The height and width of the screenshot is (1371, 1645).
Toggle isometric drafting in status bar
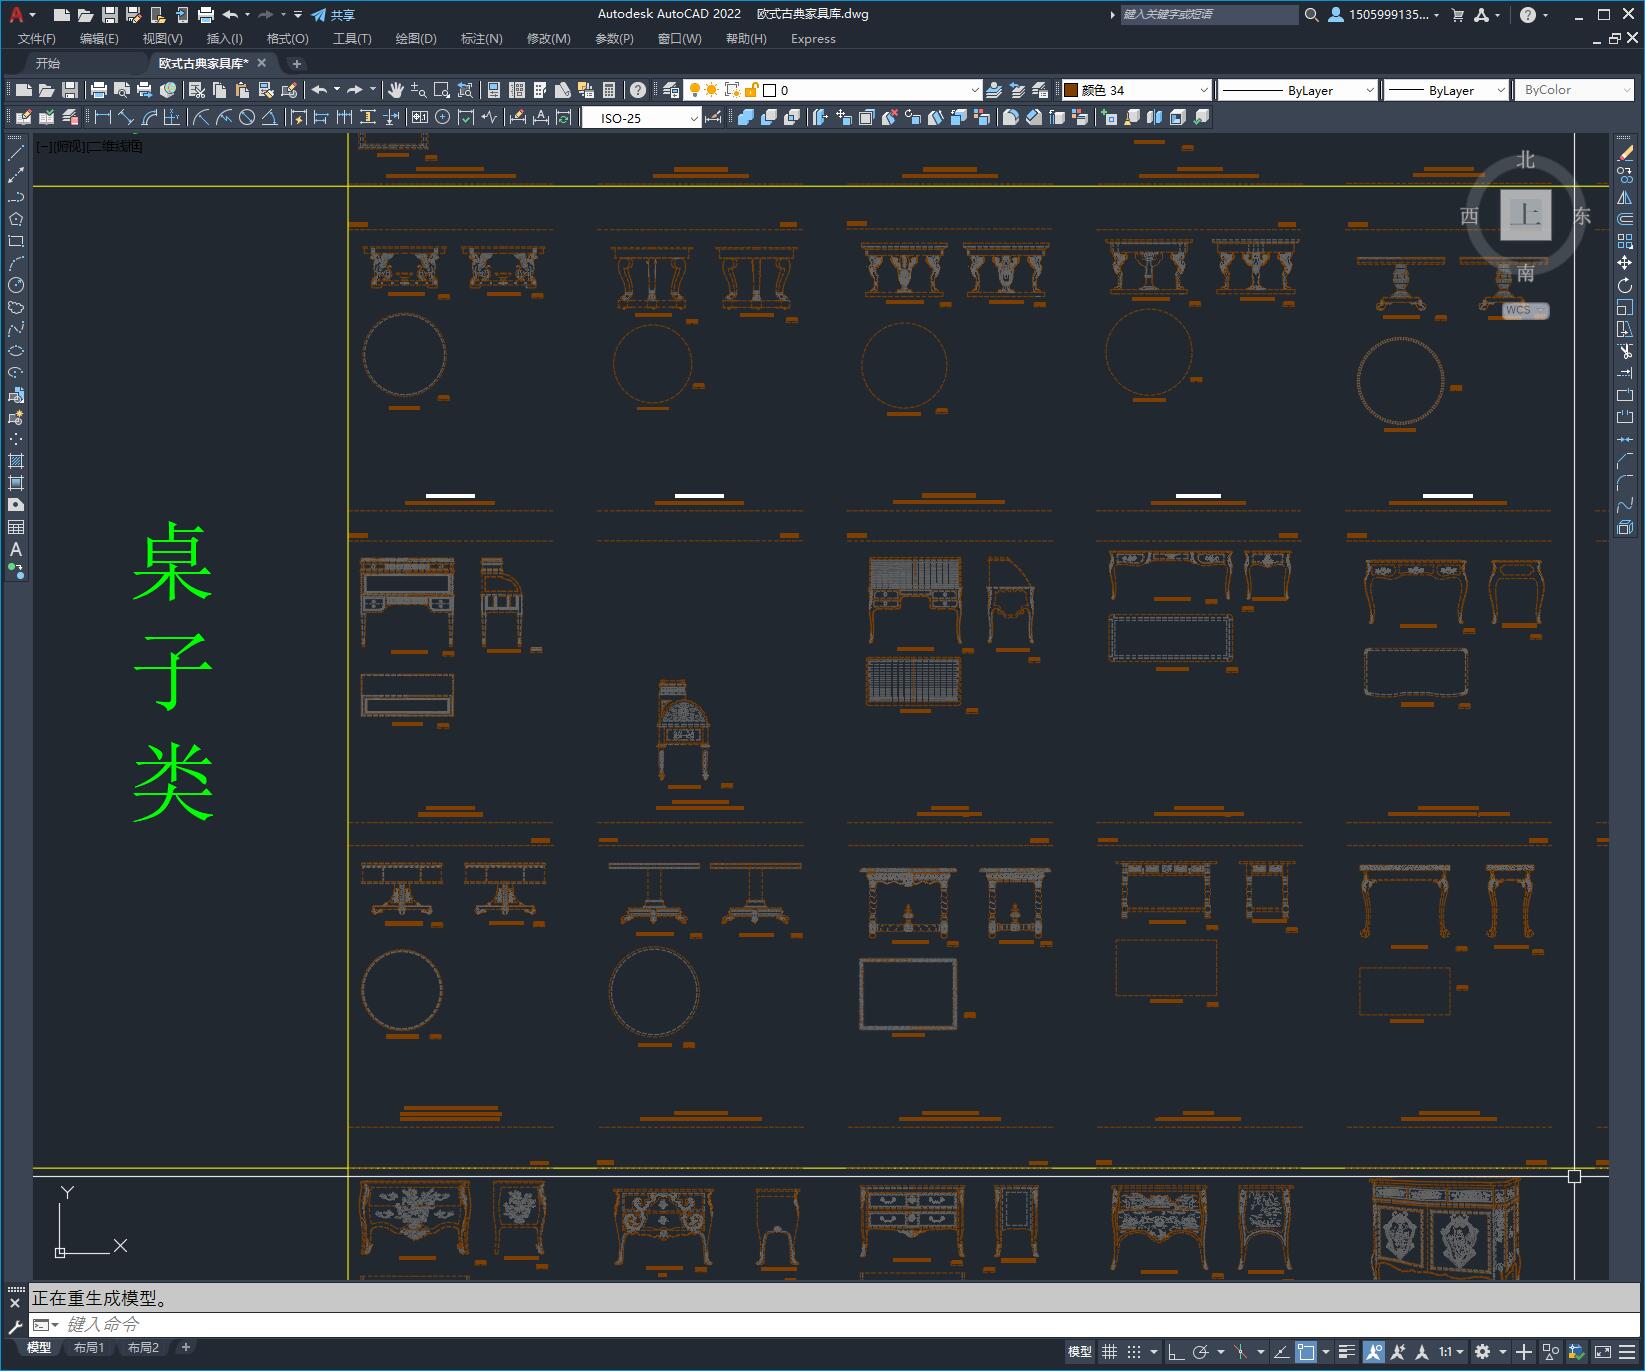[x=1240, y=1352]
